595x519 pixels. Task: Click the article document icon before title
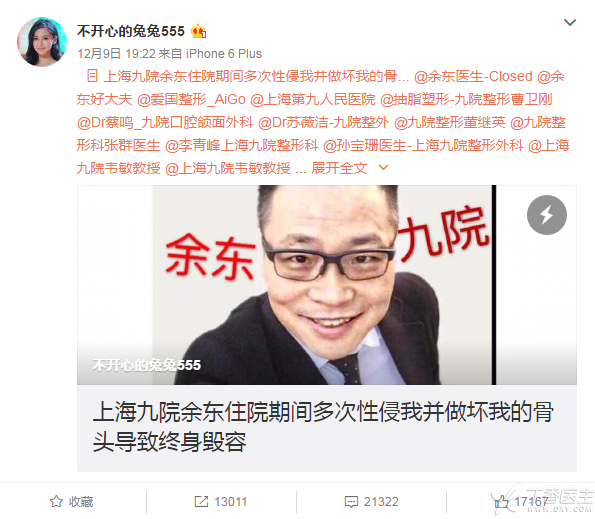coord(92,76)
